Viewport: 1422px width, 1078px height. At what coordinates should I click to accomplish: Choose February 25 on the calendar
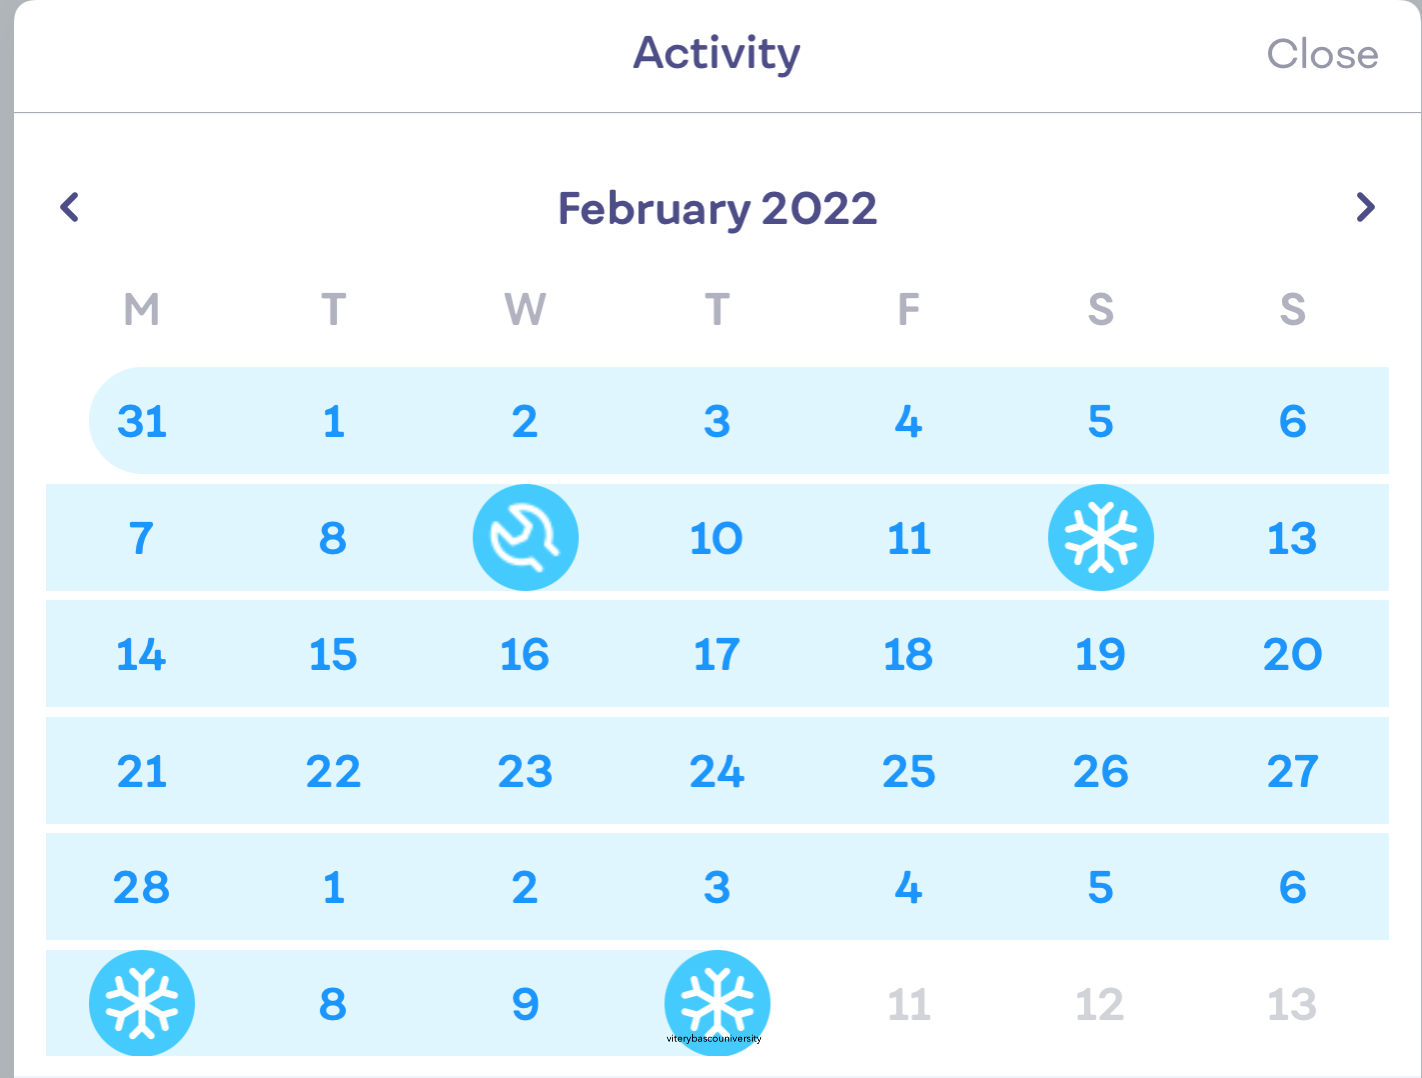point(908,772)
